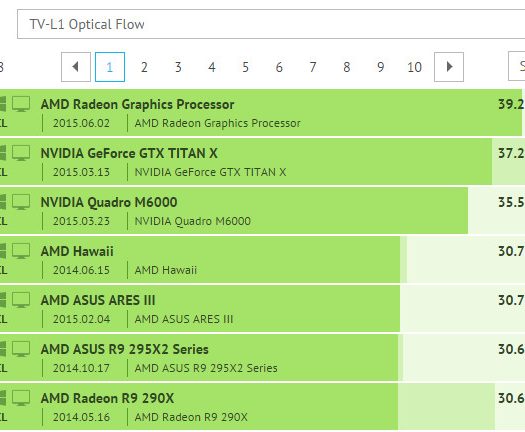This screenshot has width=525, height=432.
Task: Jump to results page 10
Action: point(414,67)
